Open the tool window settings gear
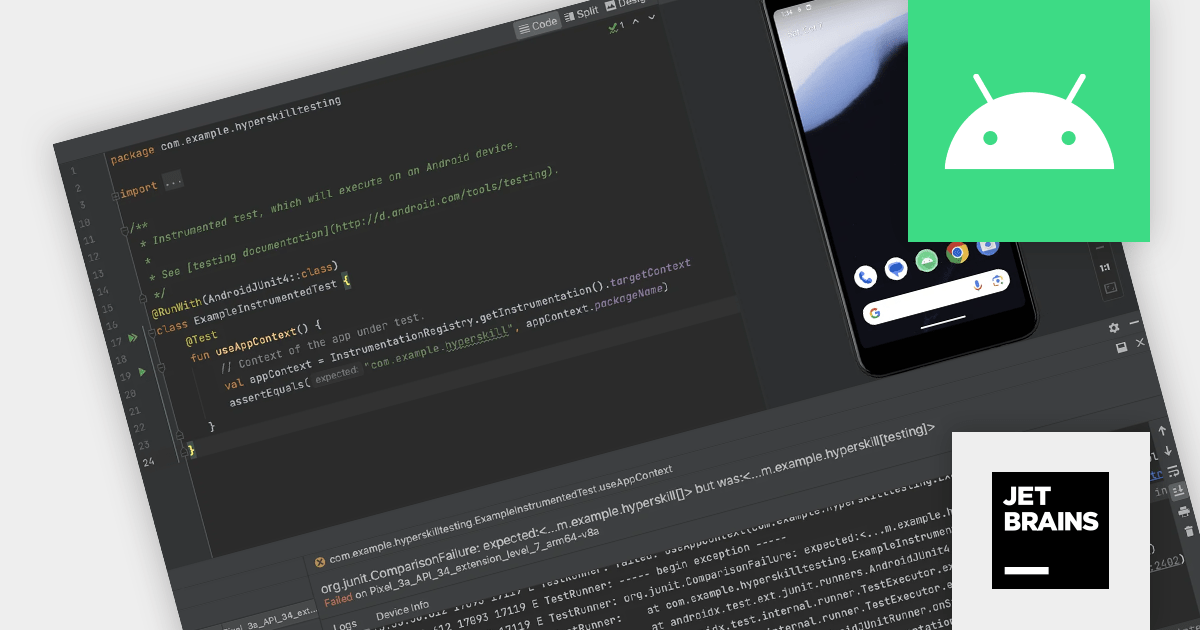The width and height of the screenshot is (1200, 630). coord(1114,328)
